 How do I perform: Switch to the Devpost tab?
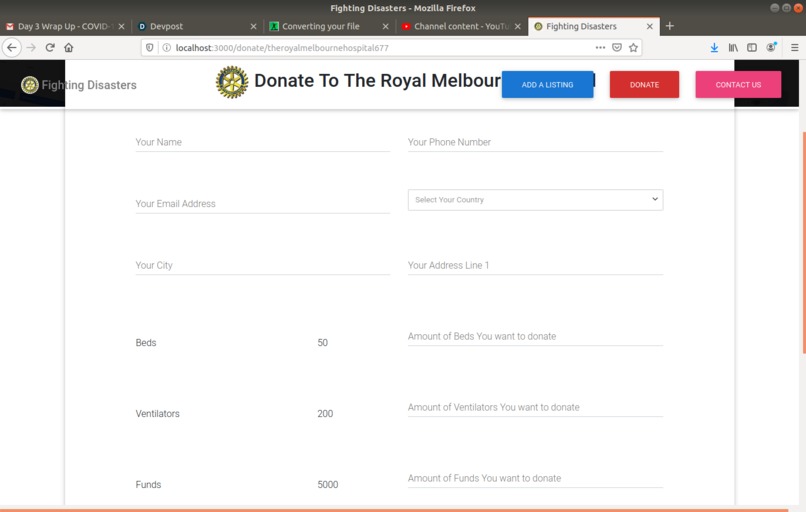pos(198,26)
